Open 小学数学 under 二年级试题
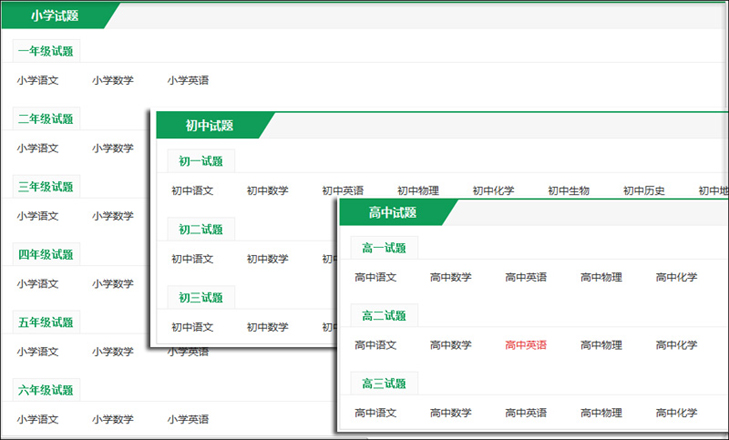Viewport: 729px width, 440px height. (113, 149)
